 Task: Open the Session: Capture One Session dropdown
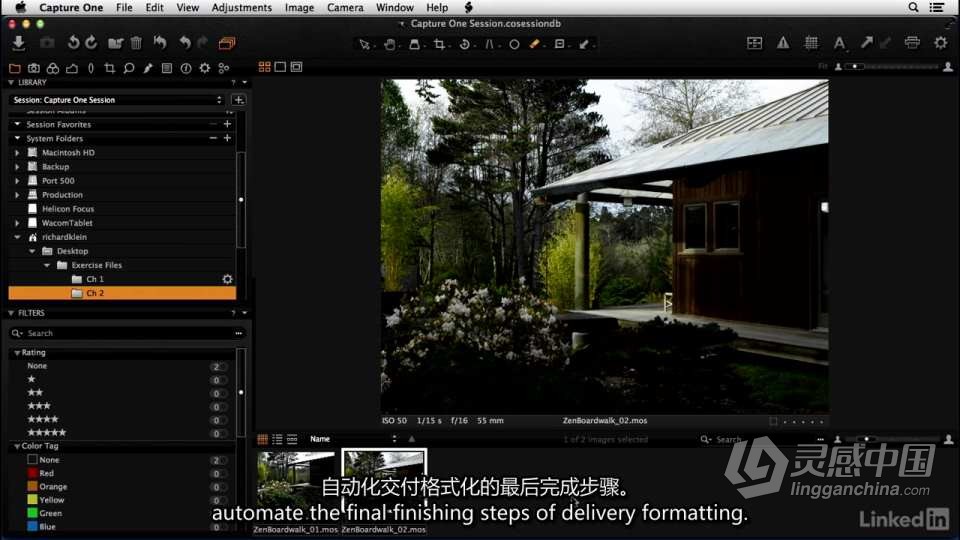coord(118,100)
